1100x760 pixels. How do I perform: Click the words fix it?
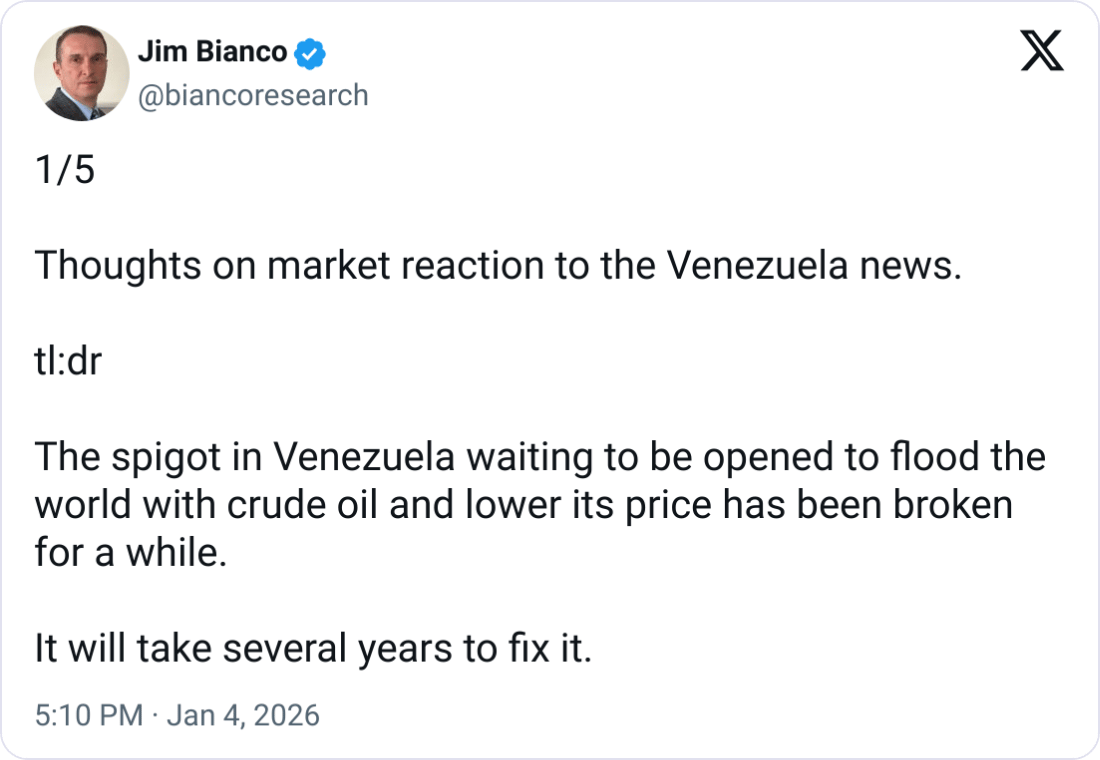tap(552, 649)
